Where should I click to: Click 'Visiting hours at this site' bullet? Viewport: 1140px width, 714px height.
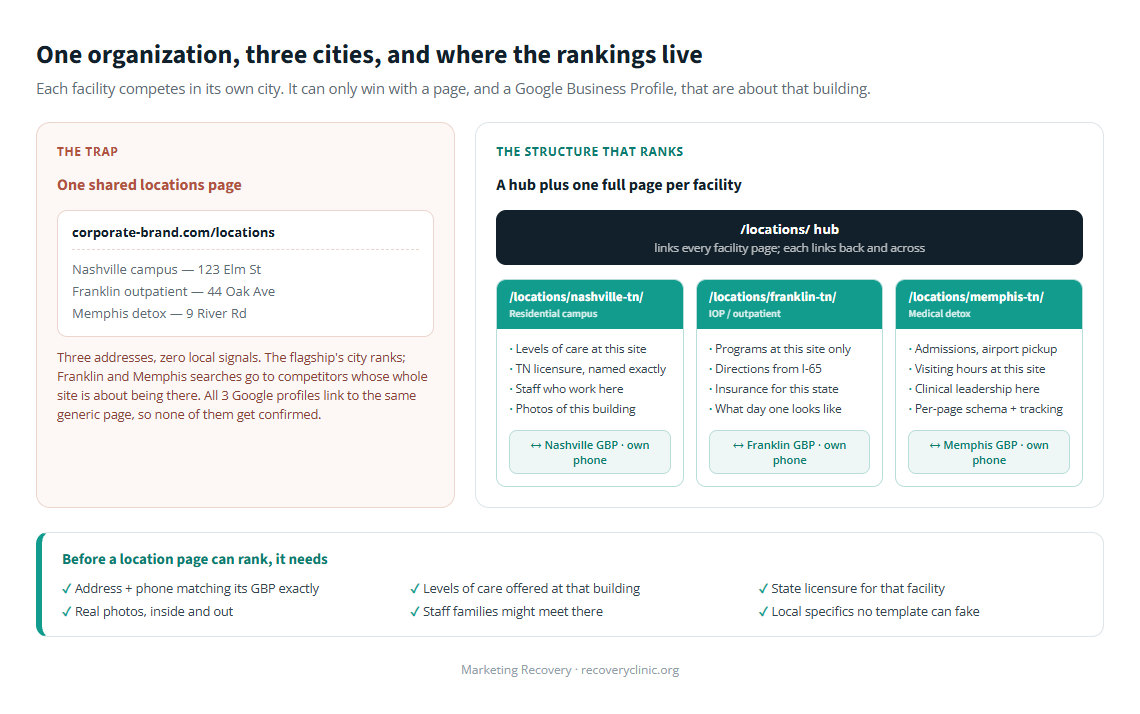coord(977,369)
